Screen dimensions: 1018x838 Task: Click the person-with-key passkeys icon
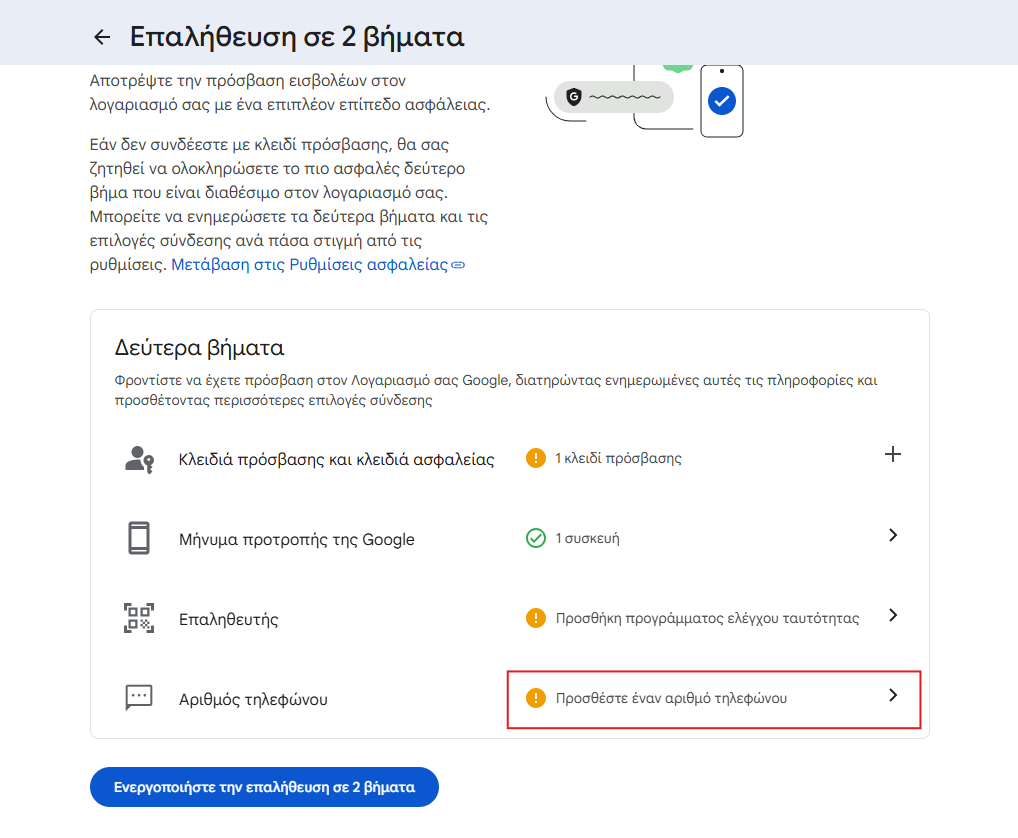click(139, 459)
